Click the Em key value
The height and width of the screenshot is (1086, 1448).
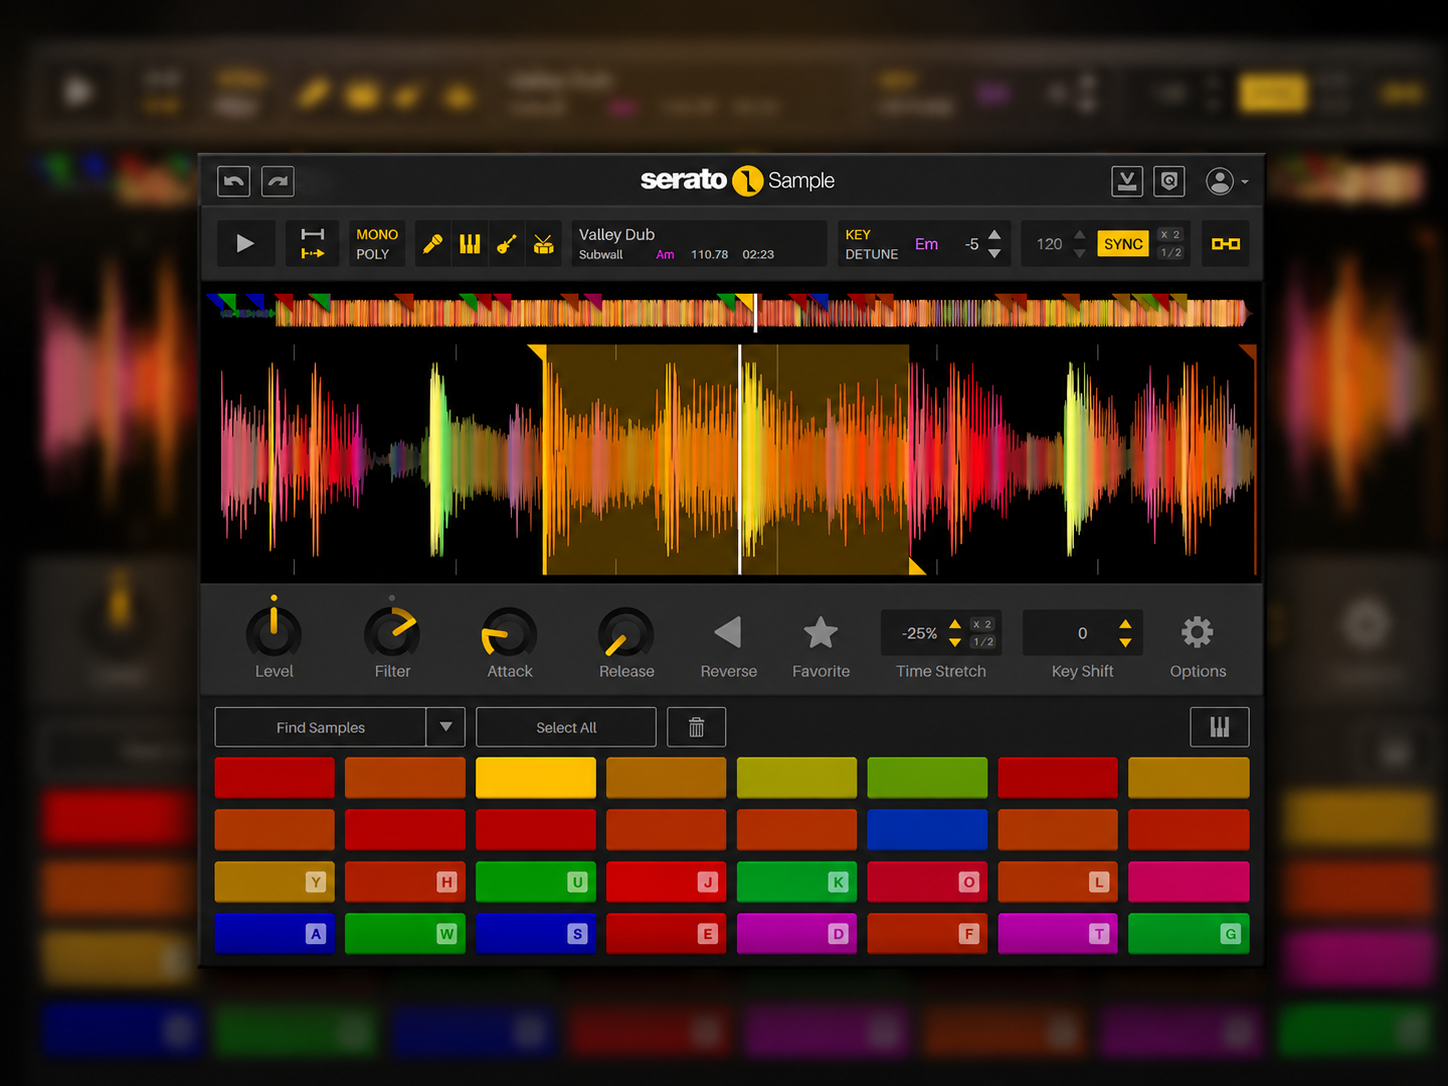[926, 244]
